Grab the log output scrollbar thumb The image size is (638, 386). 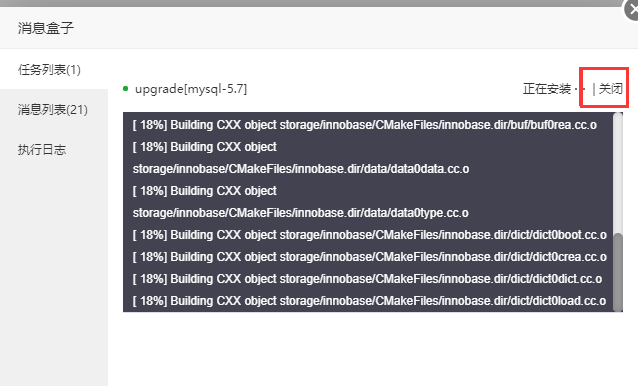618,272
